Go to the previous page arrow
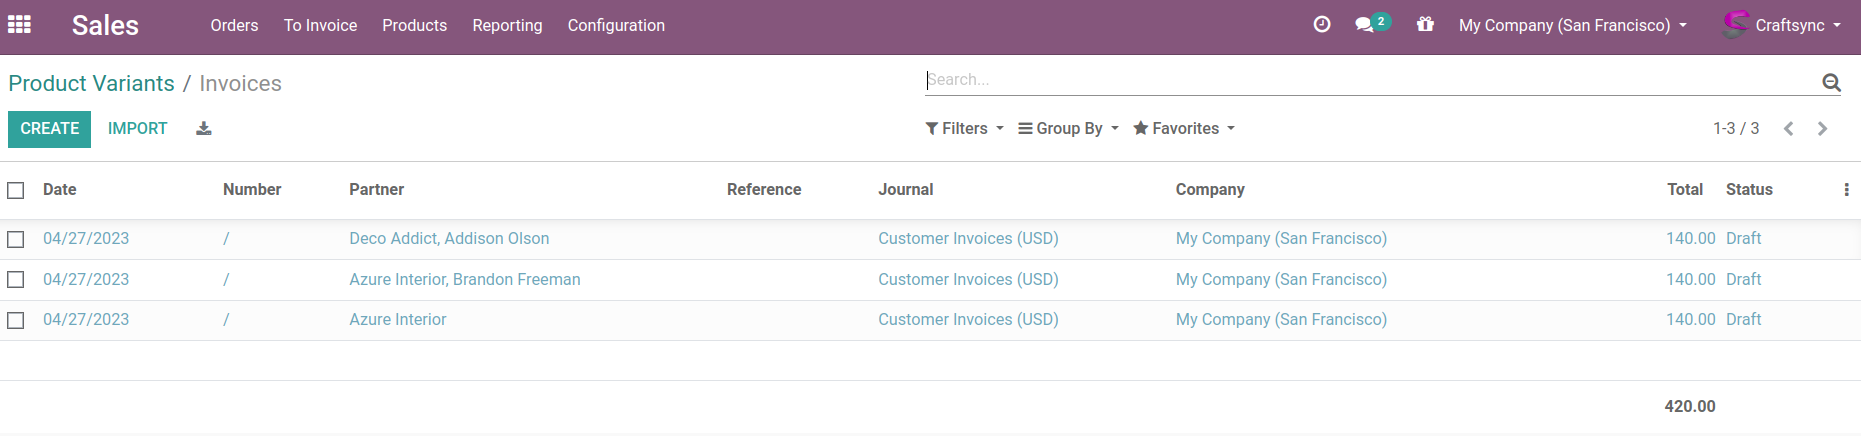The height and width of the screenshot is (436, 1861). coord(1789,129)
